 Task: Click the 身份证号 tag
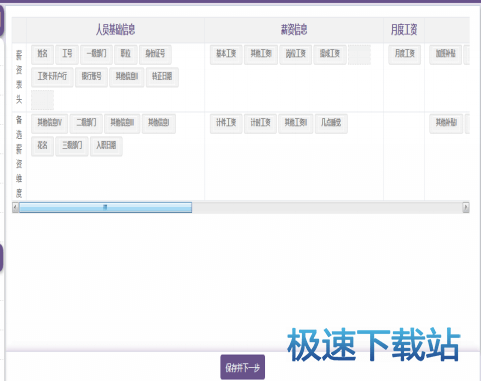(155, 55)
